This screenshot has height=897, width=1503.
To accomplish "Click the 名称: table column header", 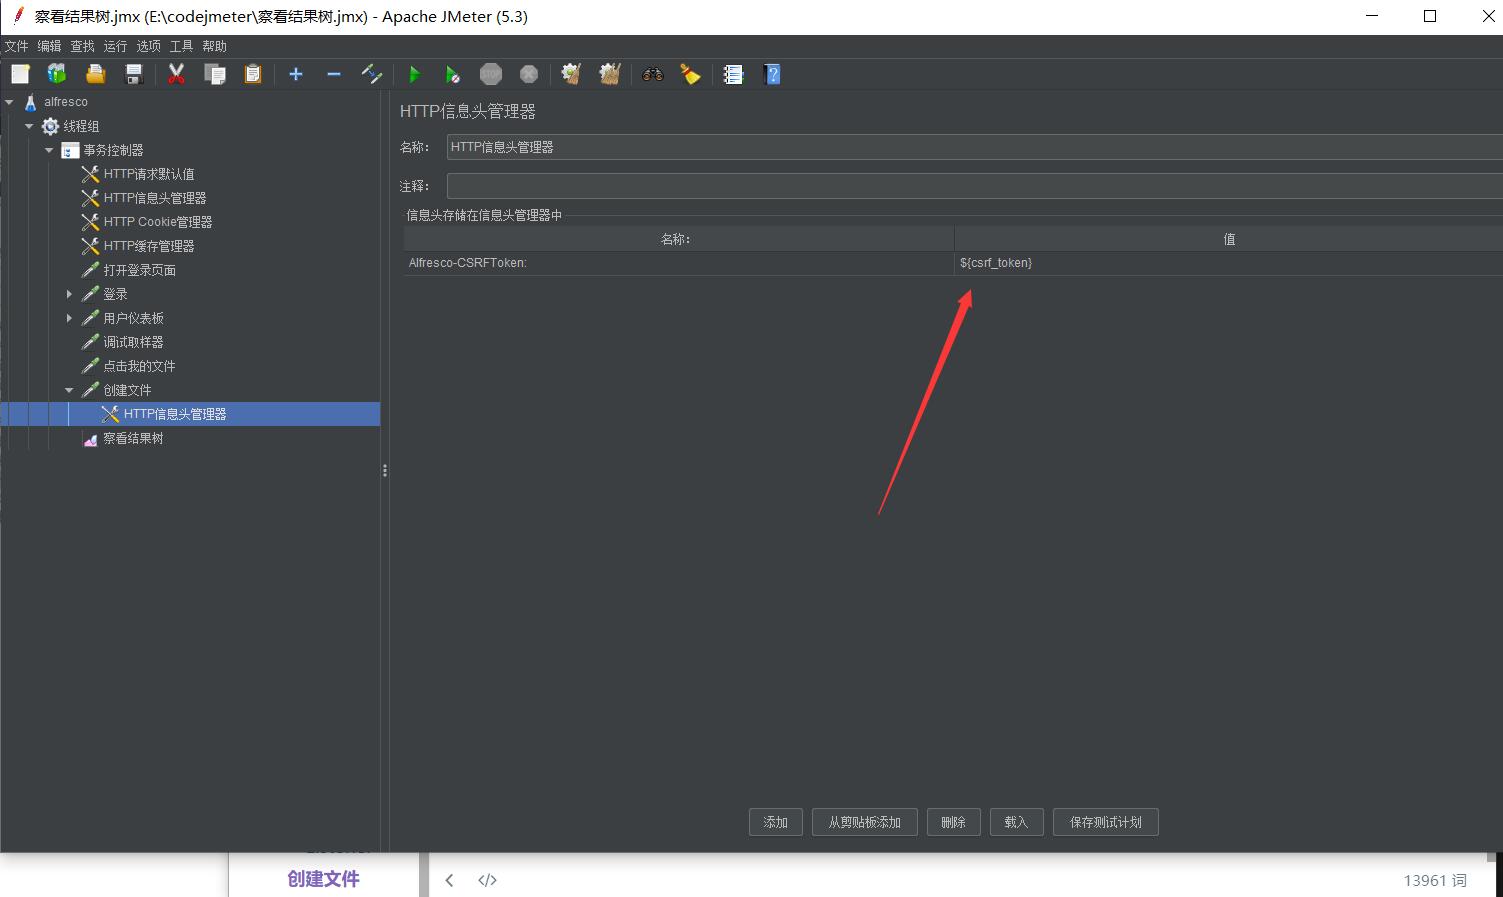I will click(x=678, y=239).
